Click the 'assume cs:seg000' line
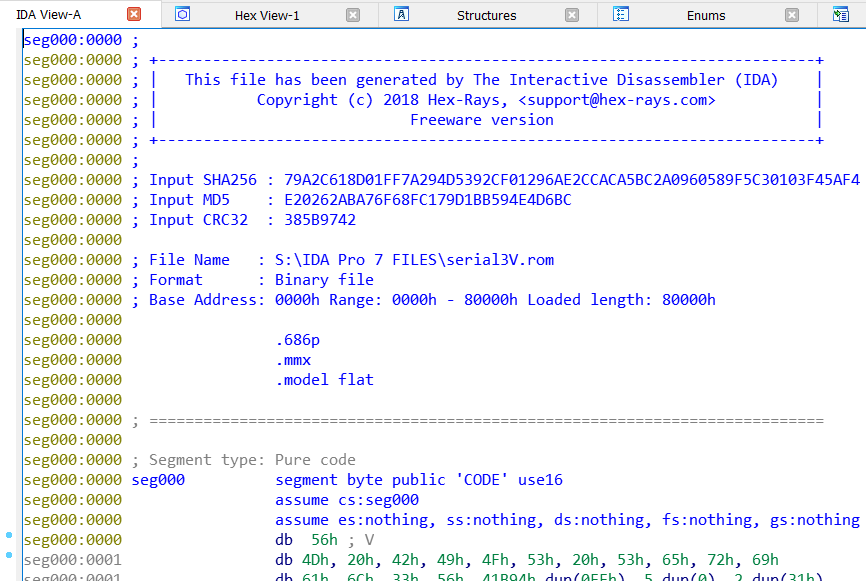Image resolution: width=866 pixels, height=581 pixels. [x=347, y=500]
